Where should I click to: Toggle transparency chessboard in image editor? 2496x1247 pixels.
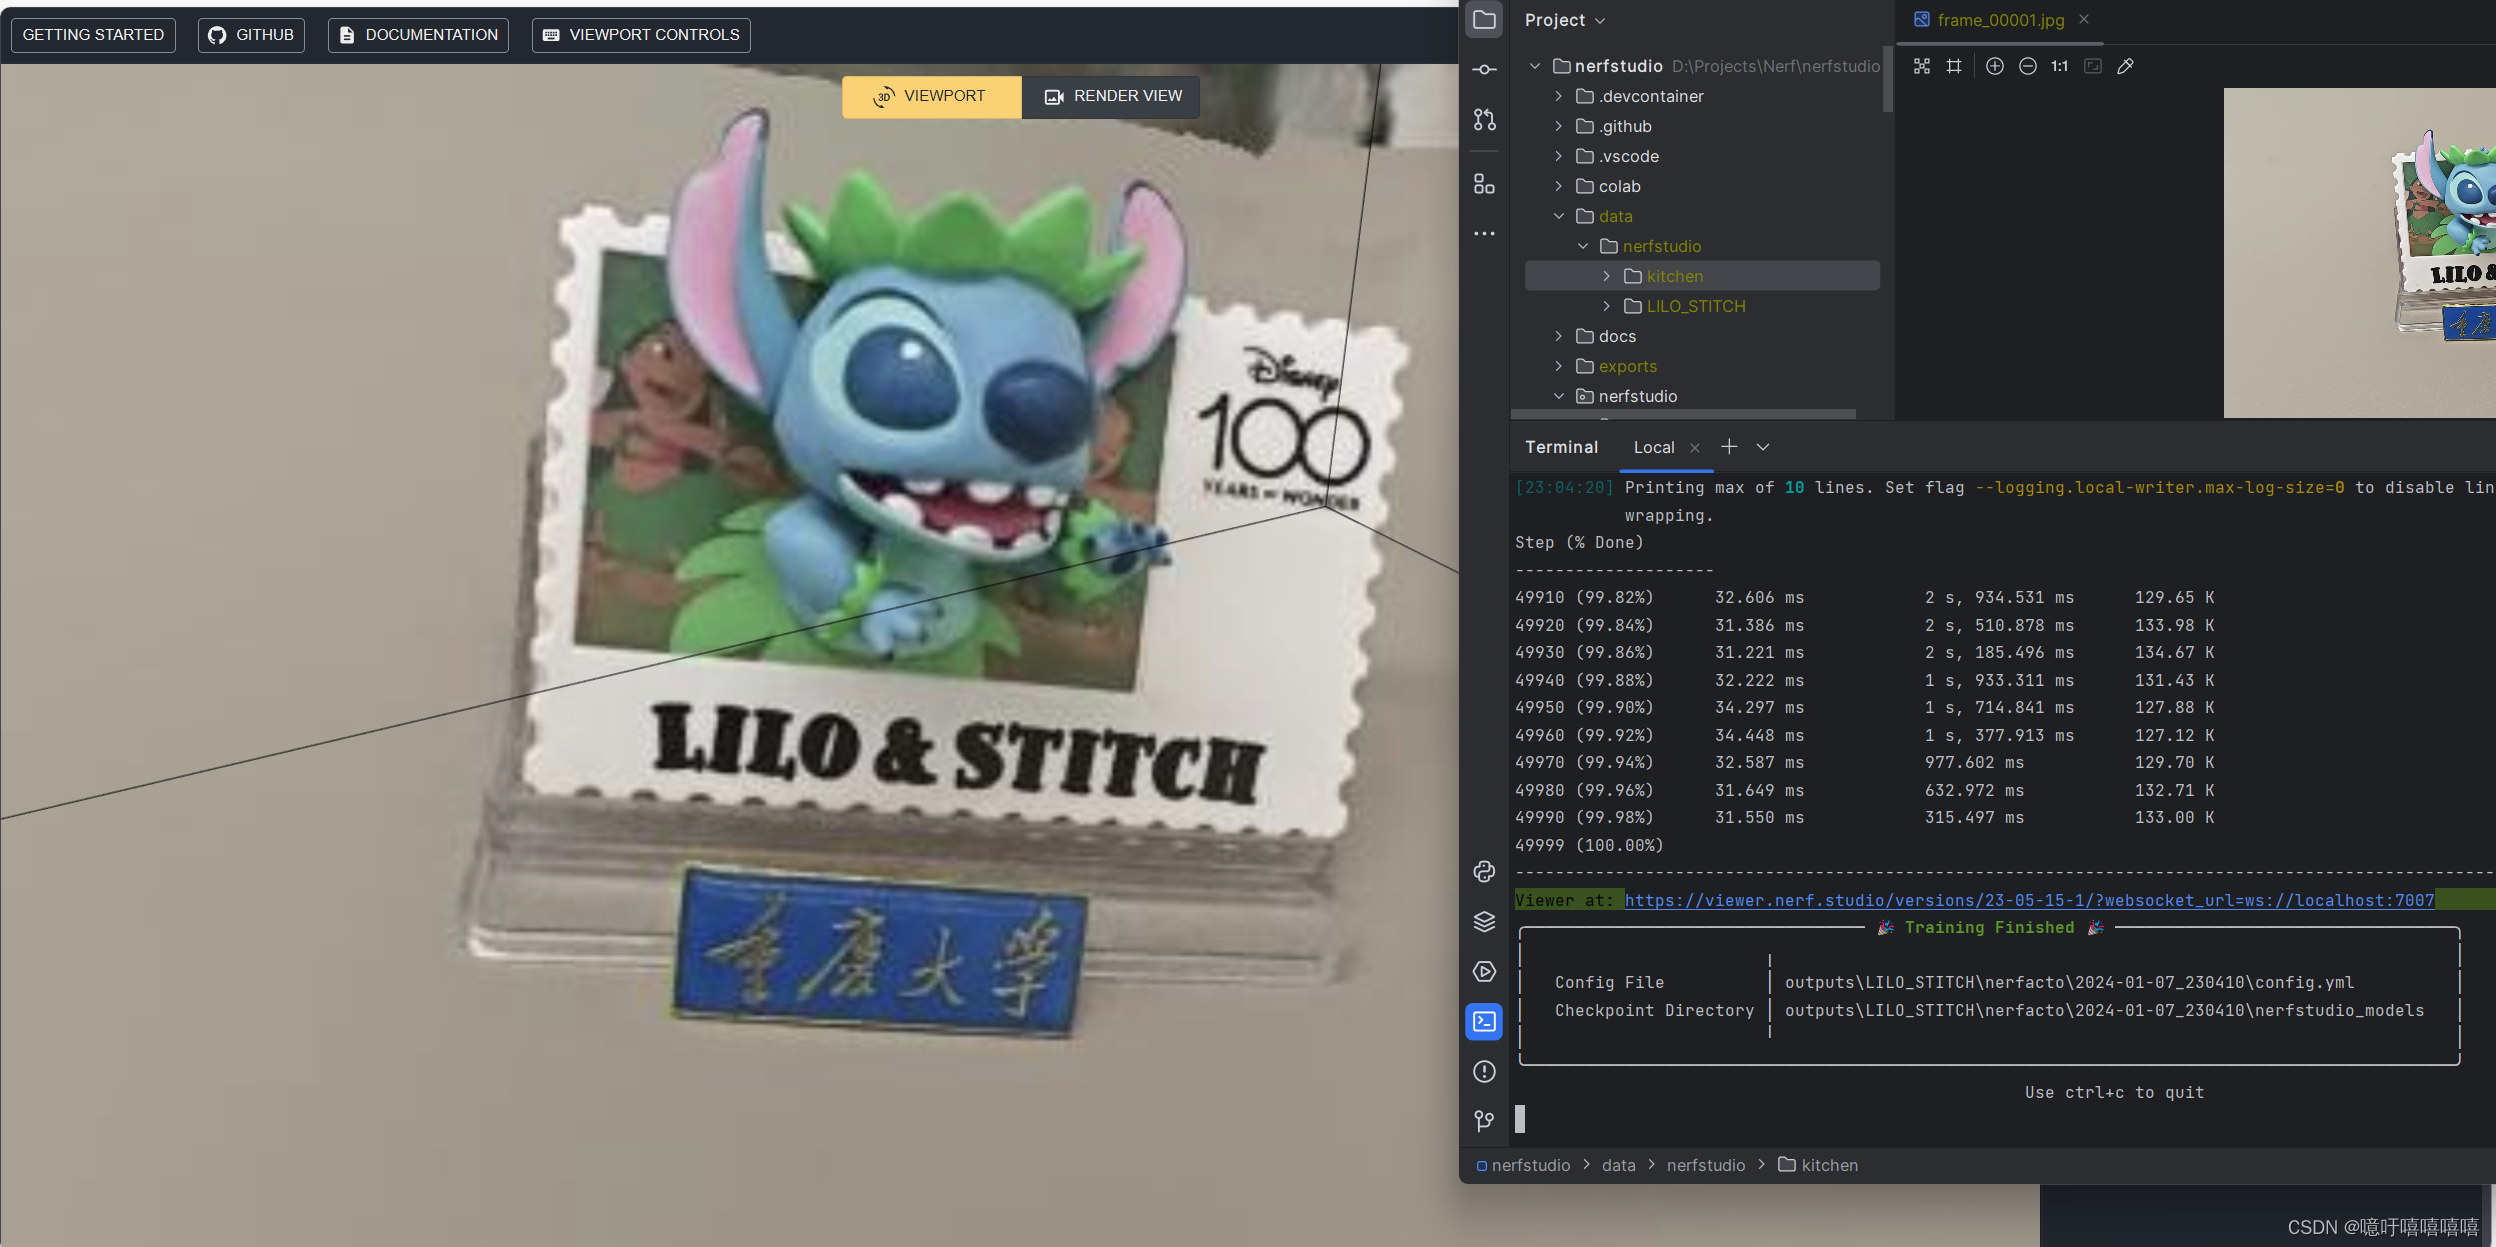1921,66
